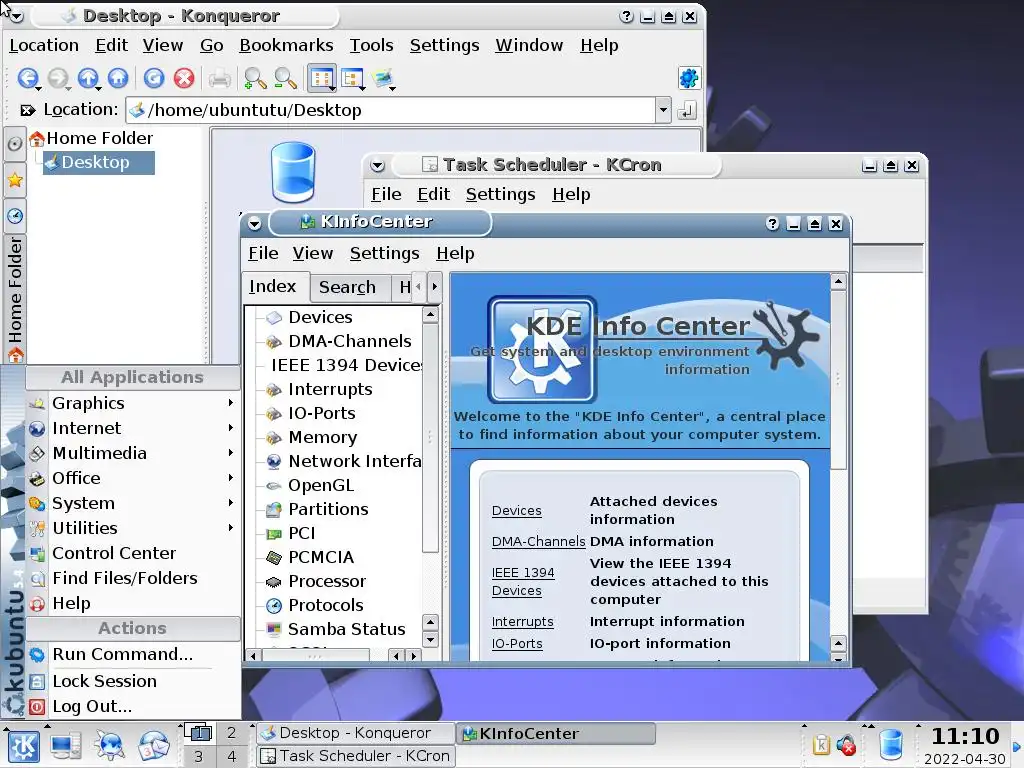Open Konqueror Bookmarks menu
Image resolution: width=1024 pixels, height=768 pixels.
coord(286,45)
